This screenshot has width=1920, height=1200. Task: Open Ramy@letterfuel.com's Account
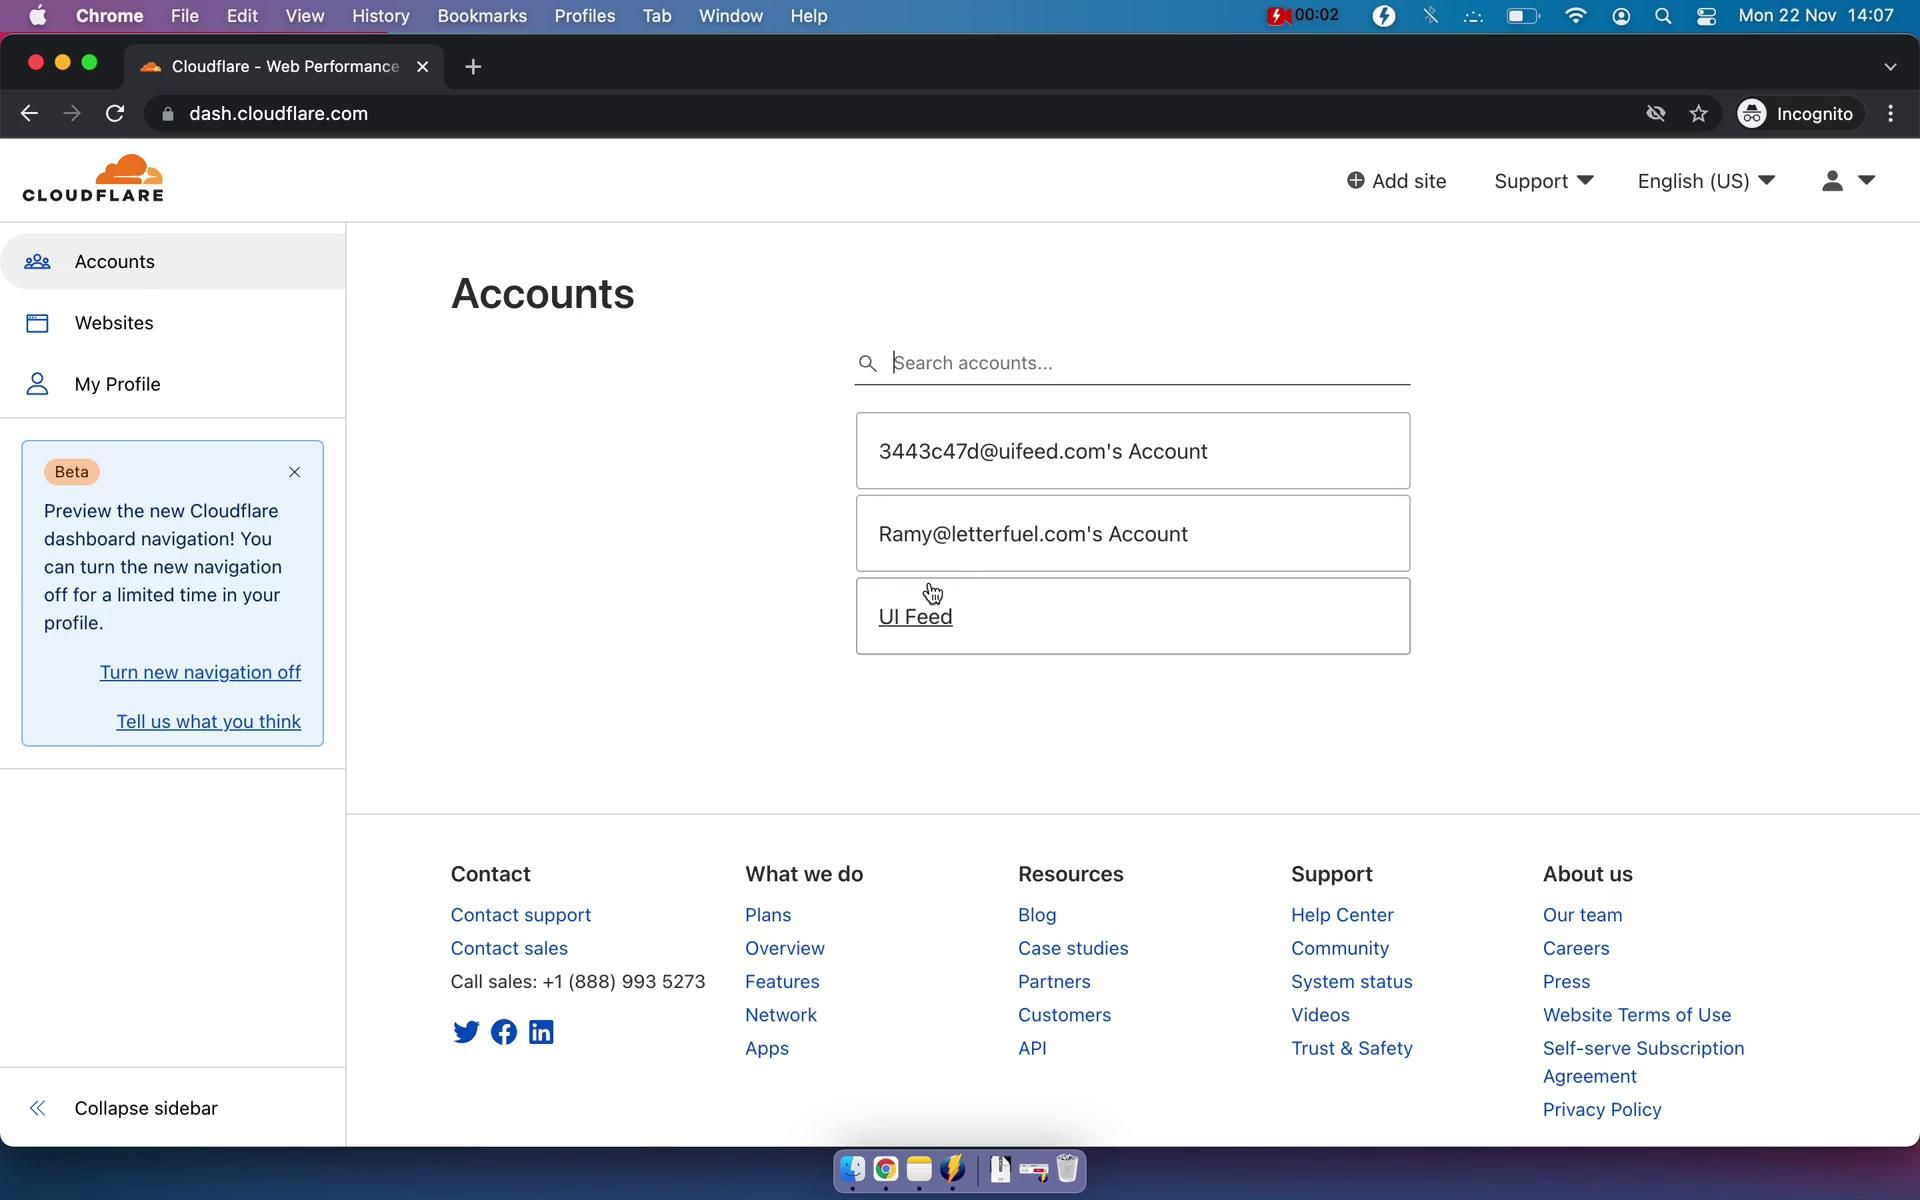(1033, 534)
